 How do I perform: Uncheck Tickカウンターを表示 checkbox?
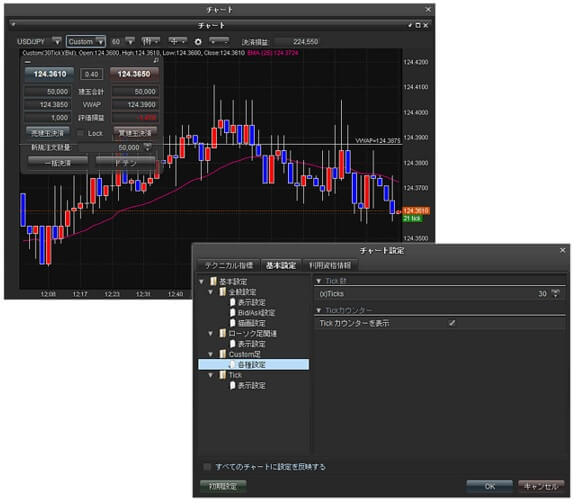(452, 323)
